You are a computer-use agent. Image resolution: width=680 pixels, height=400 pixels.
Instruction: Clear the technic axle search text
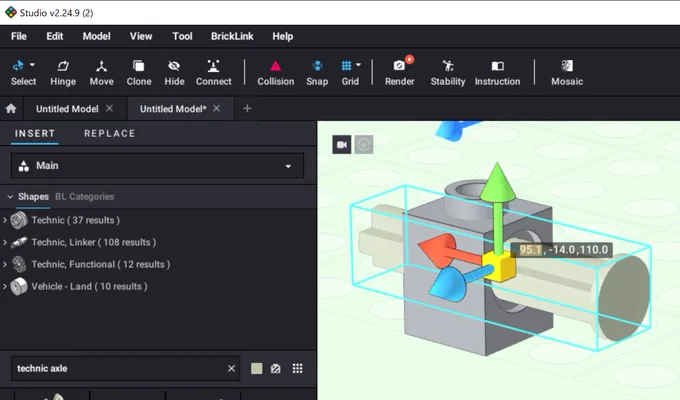coord(231,368)
